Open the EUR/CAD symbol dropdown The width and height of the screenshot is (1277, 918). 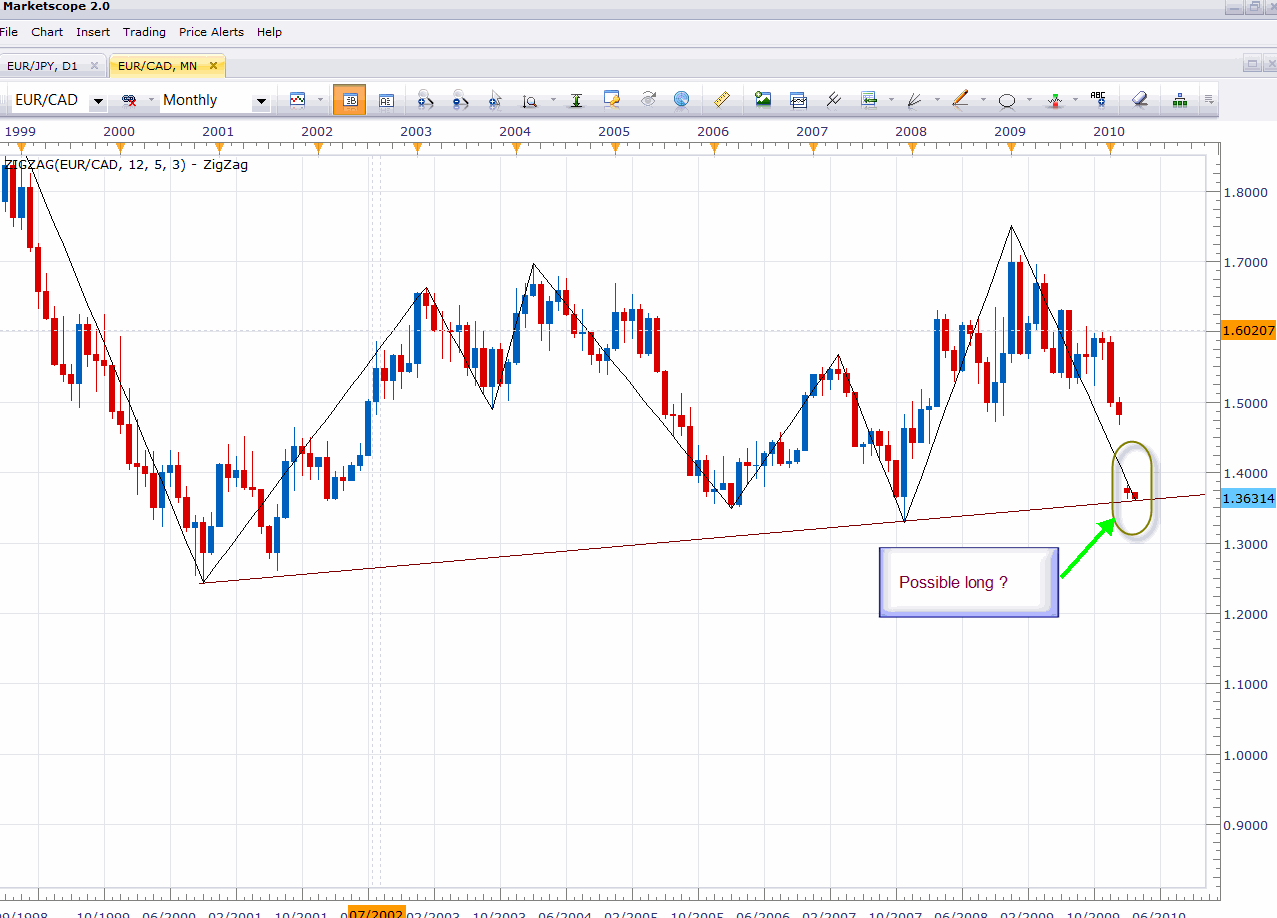(x=98, y=101)
